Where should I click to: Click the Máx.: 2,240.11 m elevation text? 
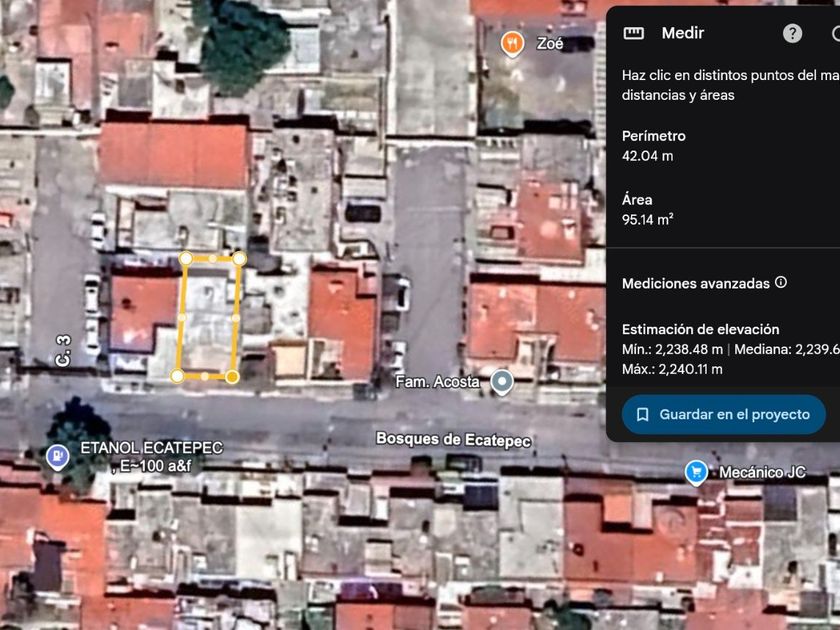tap(672, 369)
